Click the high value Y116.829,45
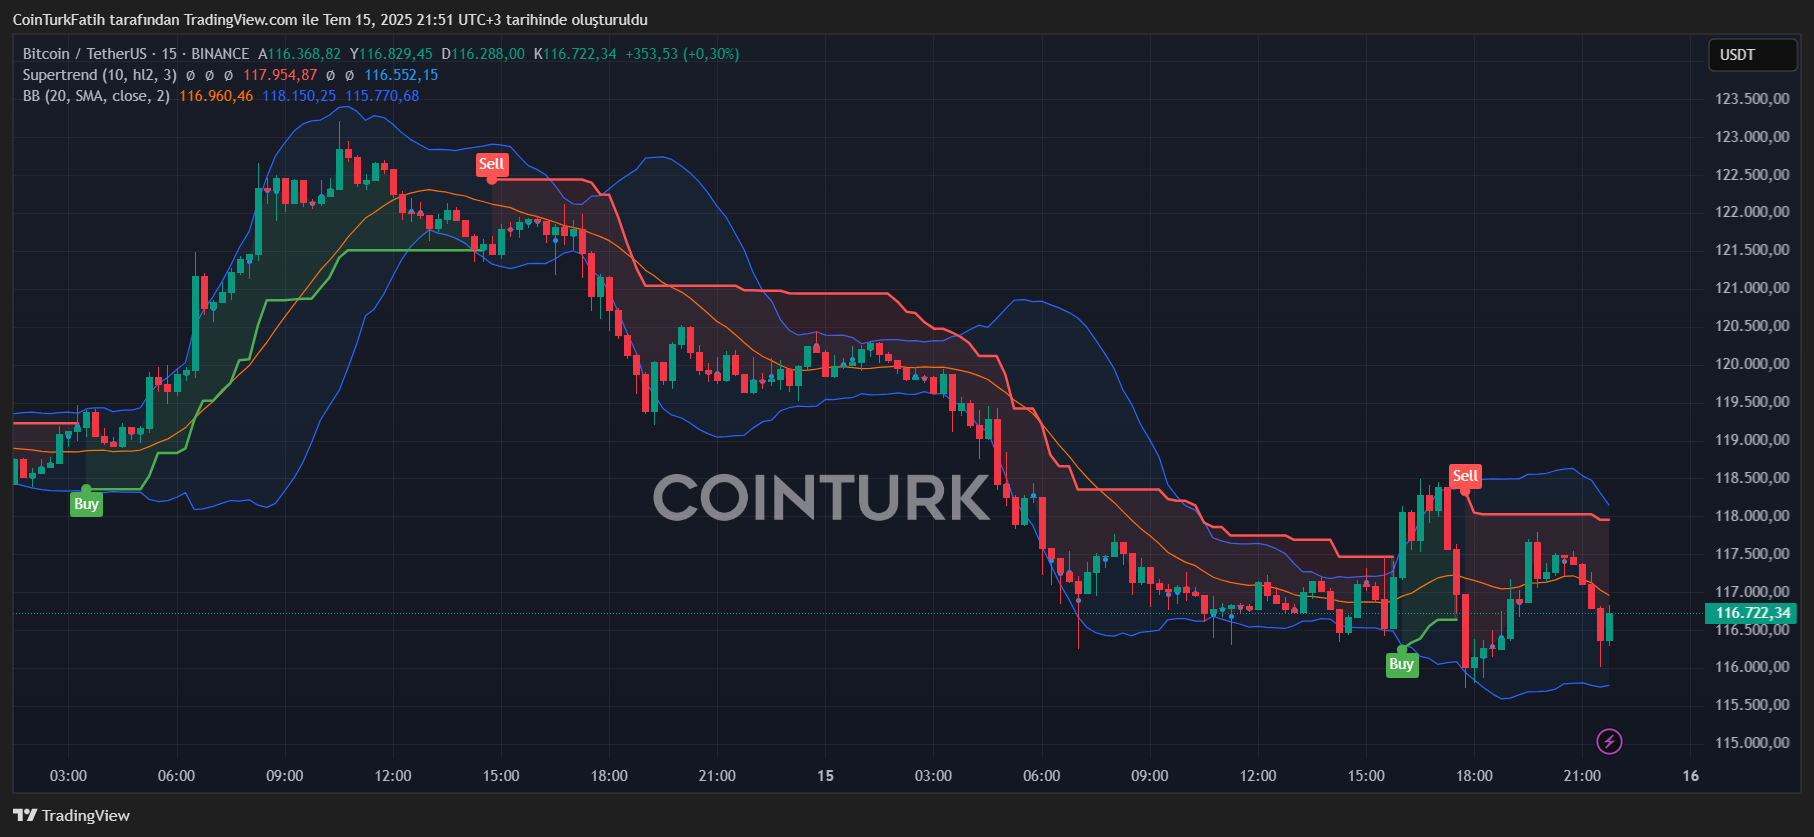The image size is (1814, 837). pyautogui.click(x=391, y=54)
